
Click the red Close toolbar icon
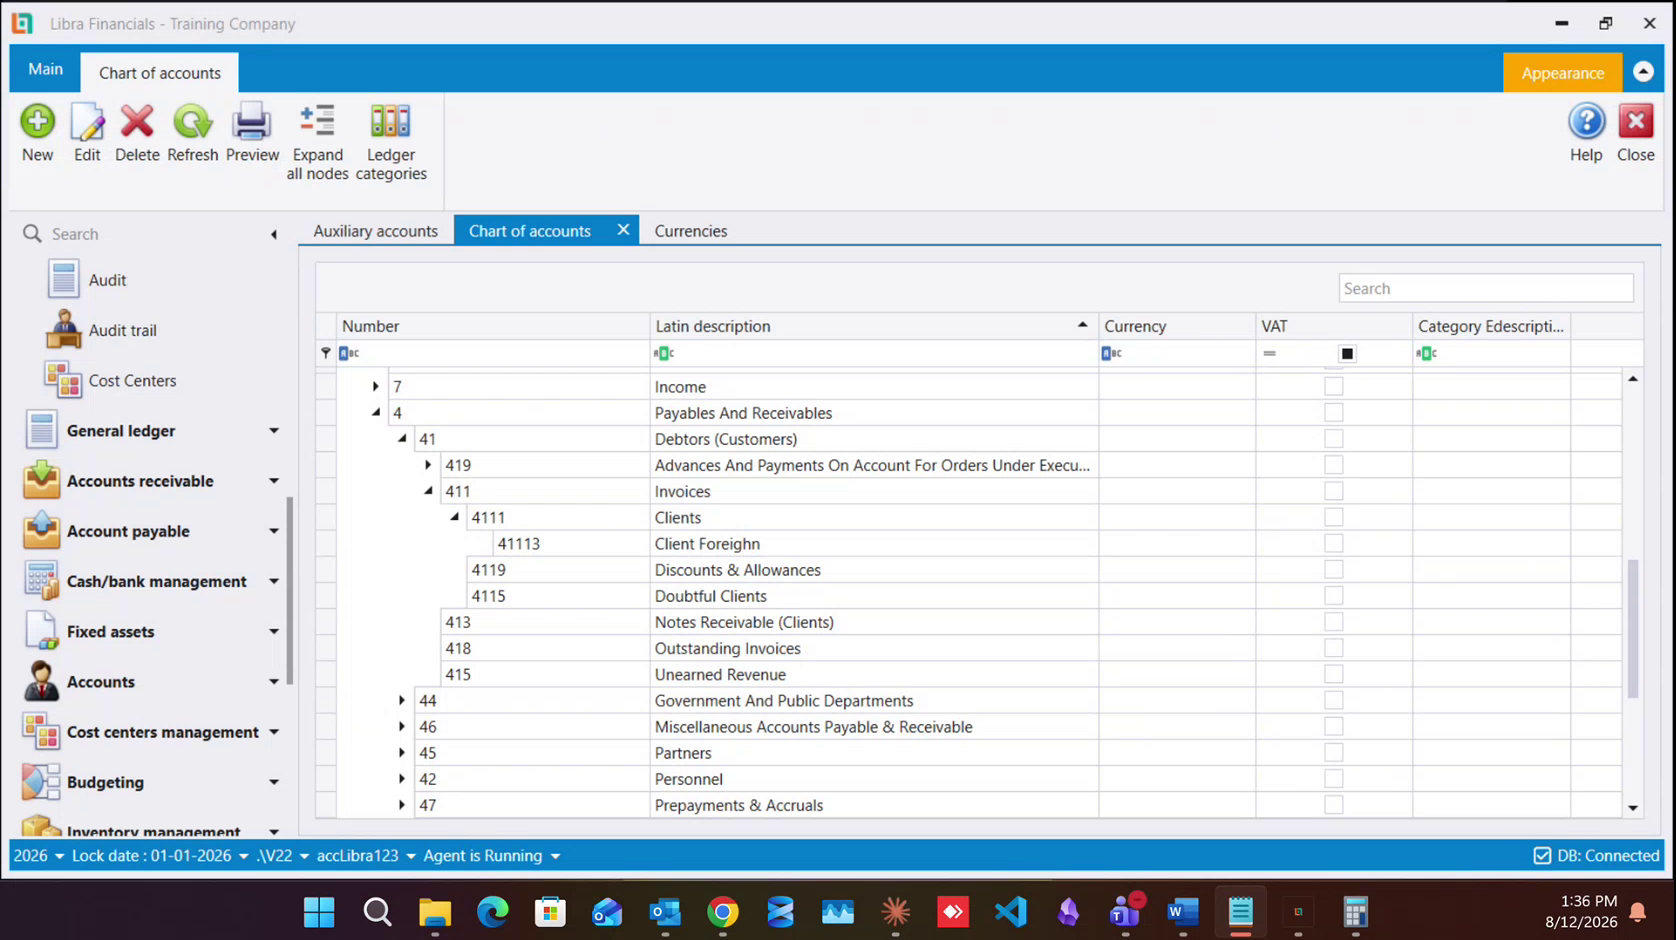[x=1636, y=122]
